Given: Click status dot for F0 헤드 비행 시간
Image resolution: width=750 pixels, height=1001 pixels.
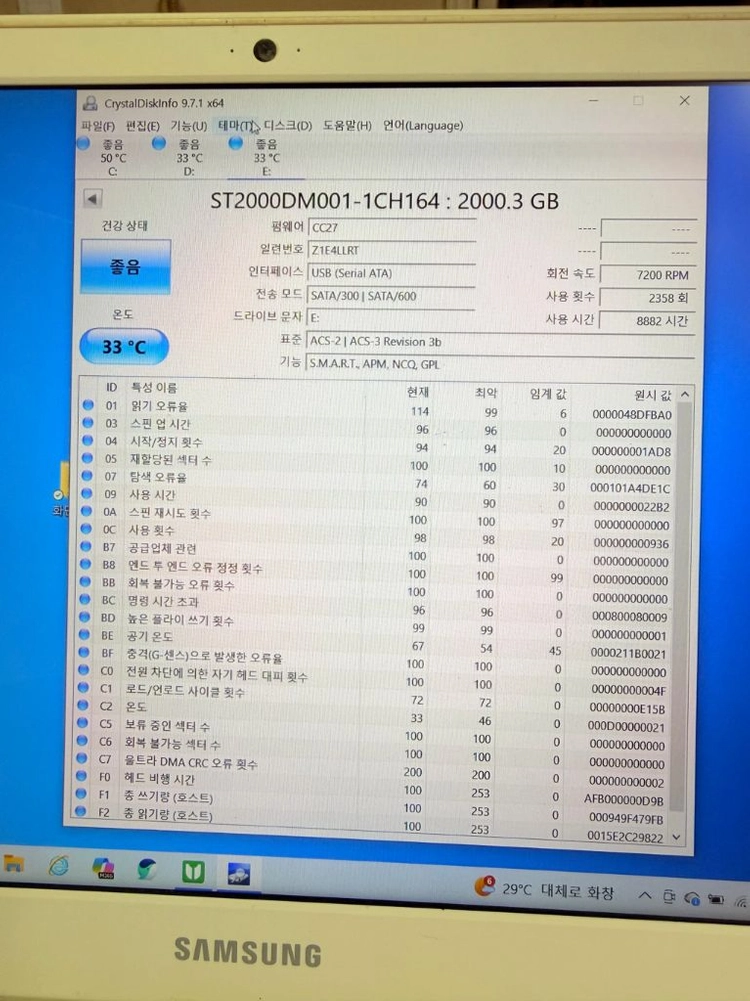Looking at the screenshot, I should tap(81, 776).
